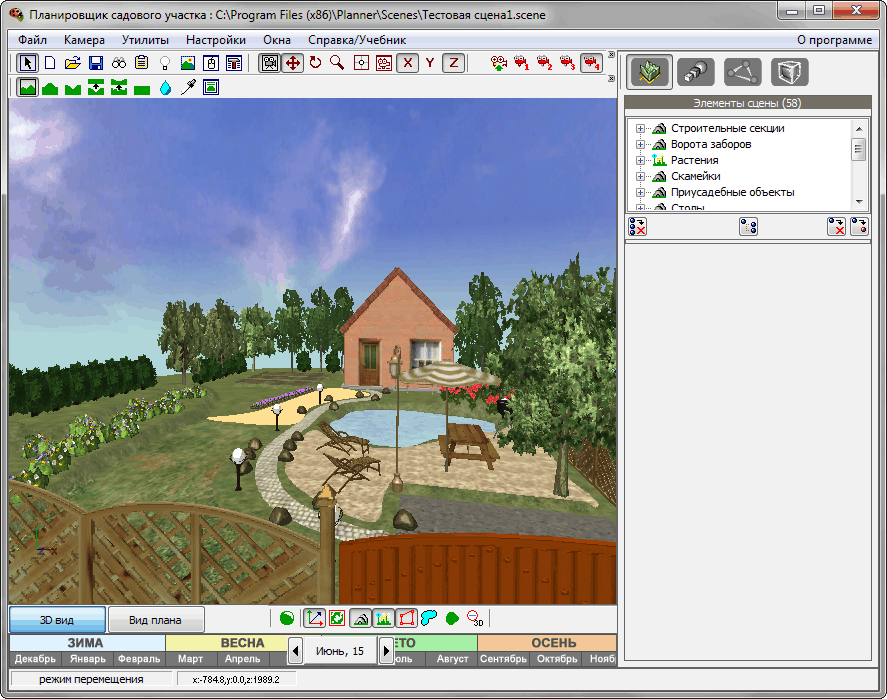Expand the Скамейки tree node
Screen dimensions: 887x699
pos(640,176)
